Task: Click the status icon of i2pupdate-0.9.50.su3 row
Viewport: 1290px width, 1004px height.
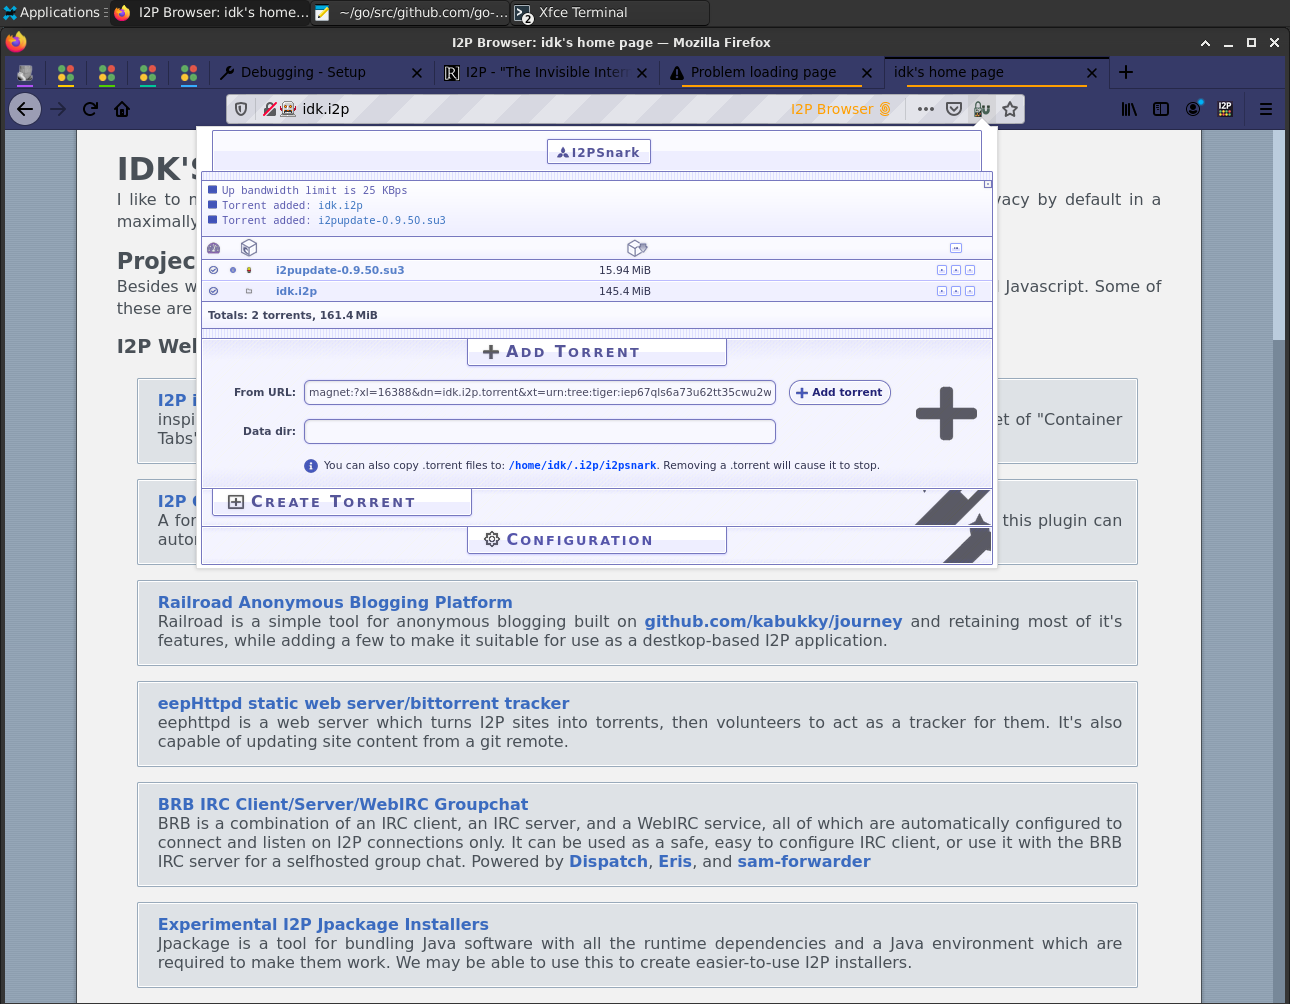Action: [214, 270]
